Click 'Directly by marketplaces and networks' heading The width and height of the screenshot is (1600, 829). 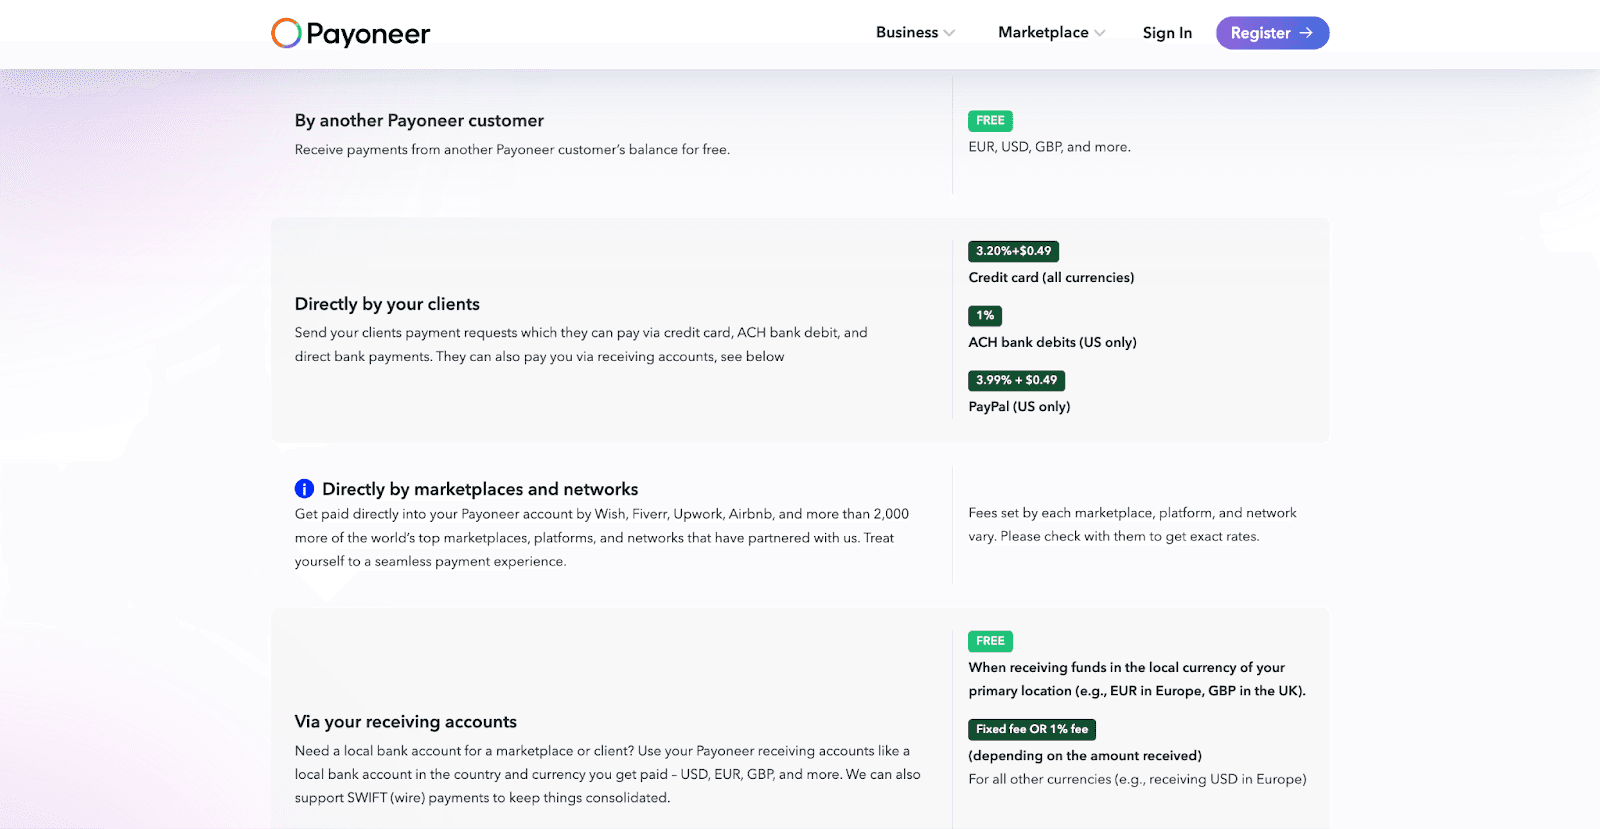(480, 489)
